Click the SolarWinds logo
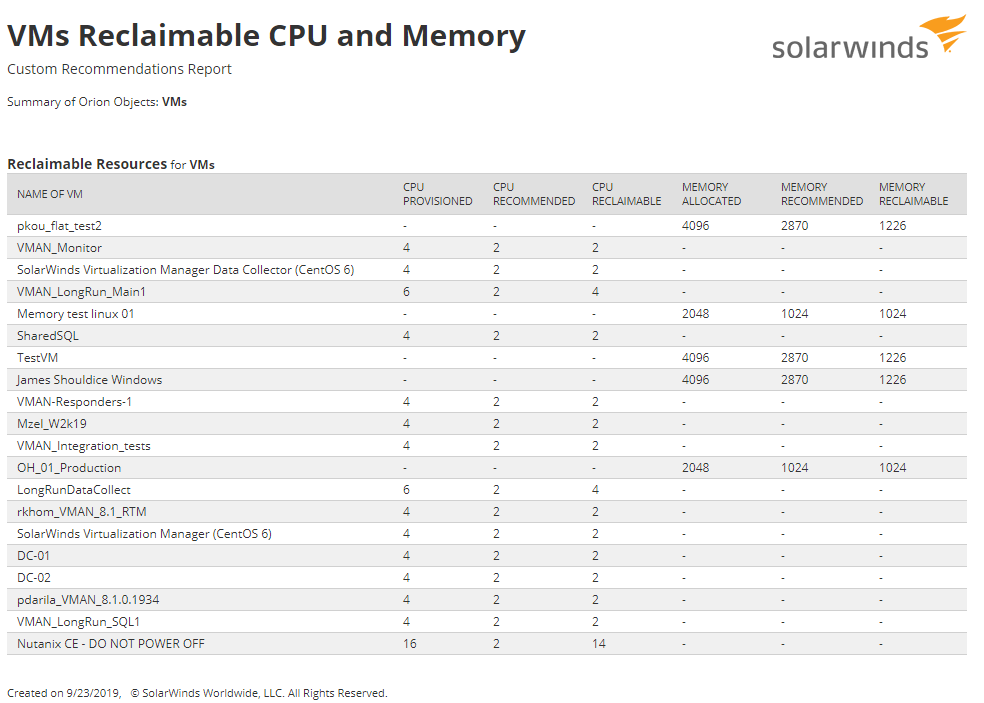 tap(868, 40)
